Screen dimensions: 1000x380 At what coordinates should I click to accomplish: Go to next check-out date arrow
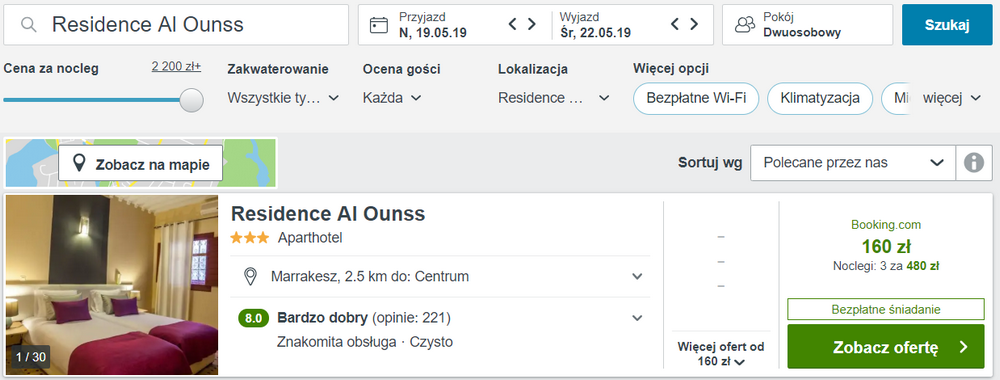694,24
